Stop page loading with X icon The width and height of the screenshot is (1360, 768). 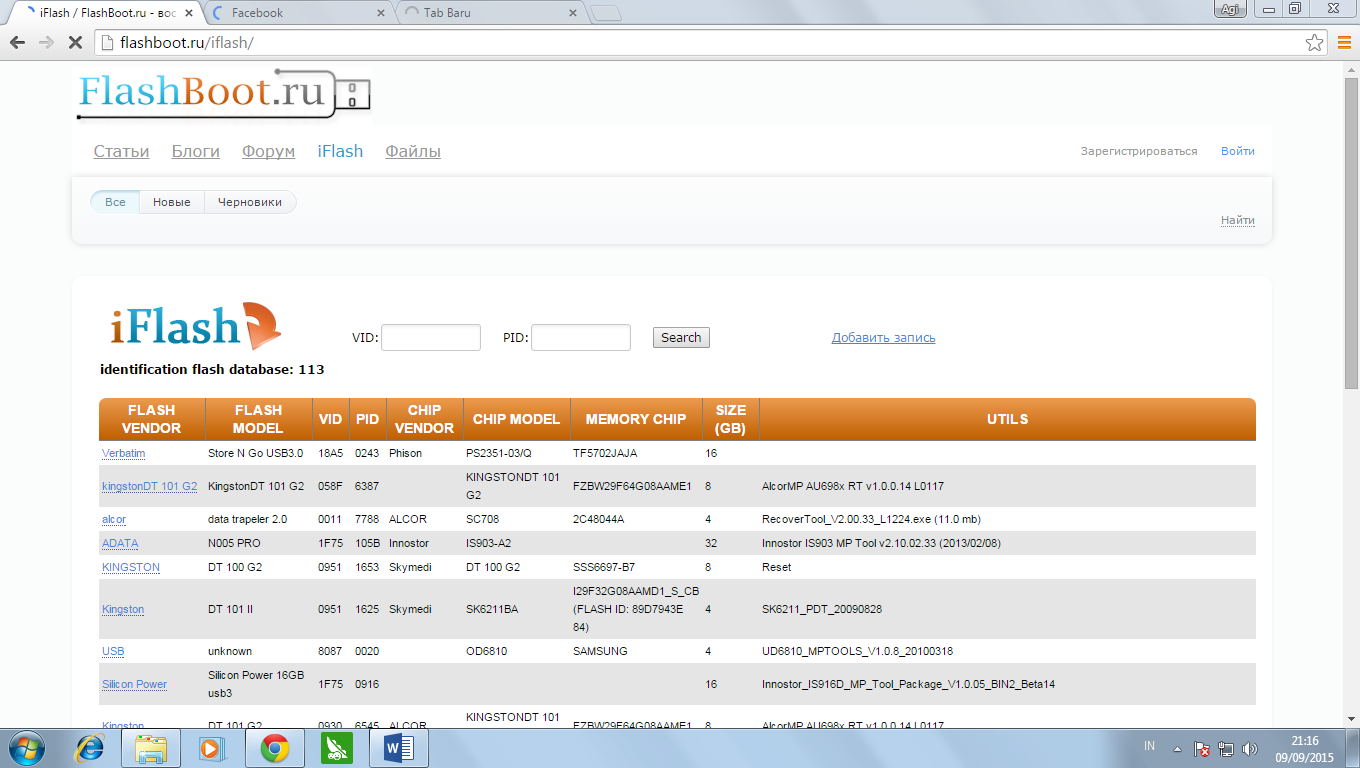75,43
